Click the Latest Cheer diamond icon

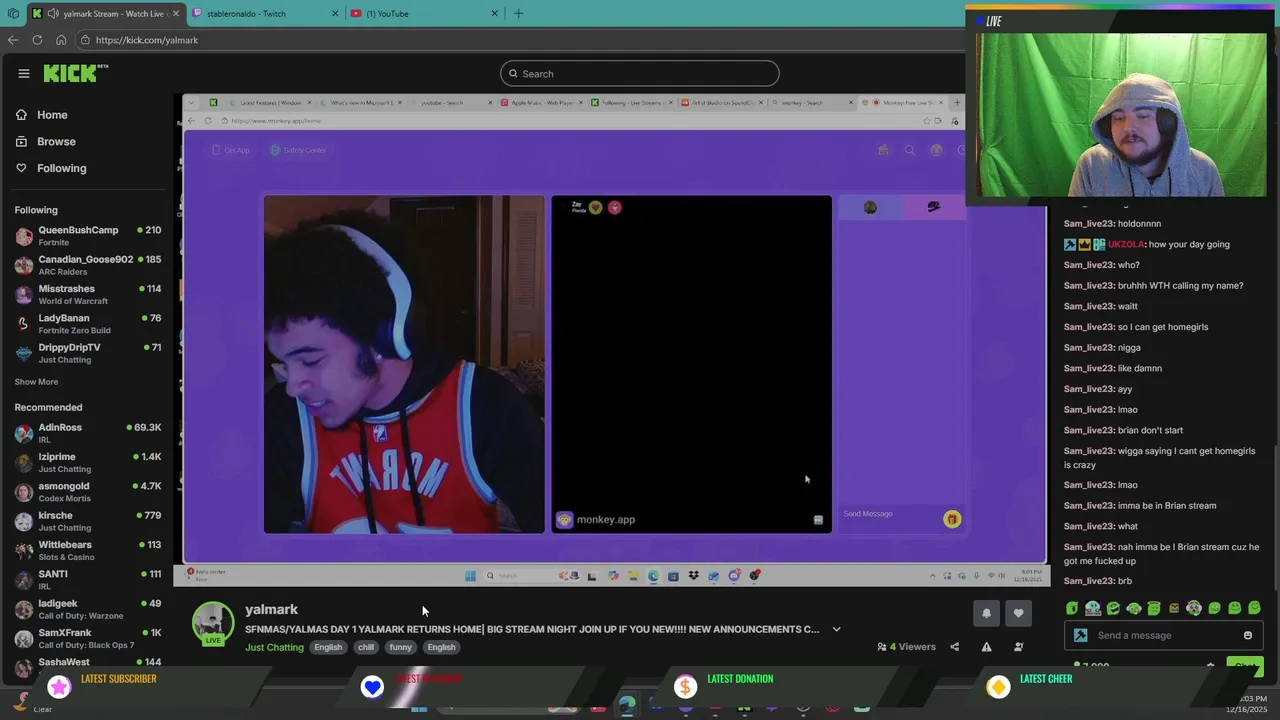click(x=998, y=686)
